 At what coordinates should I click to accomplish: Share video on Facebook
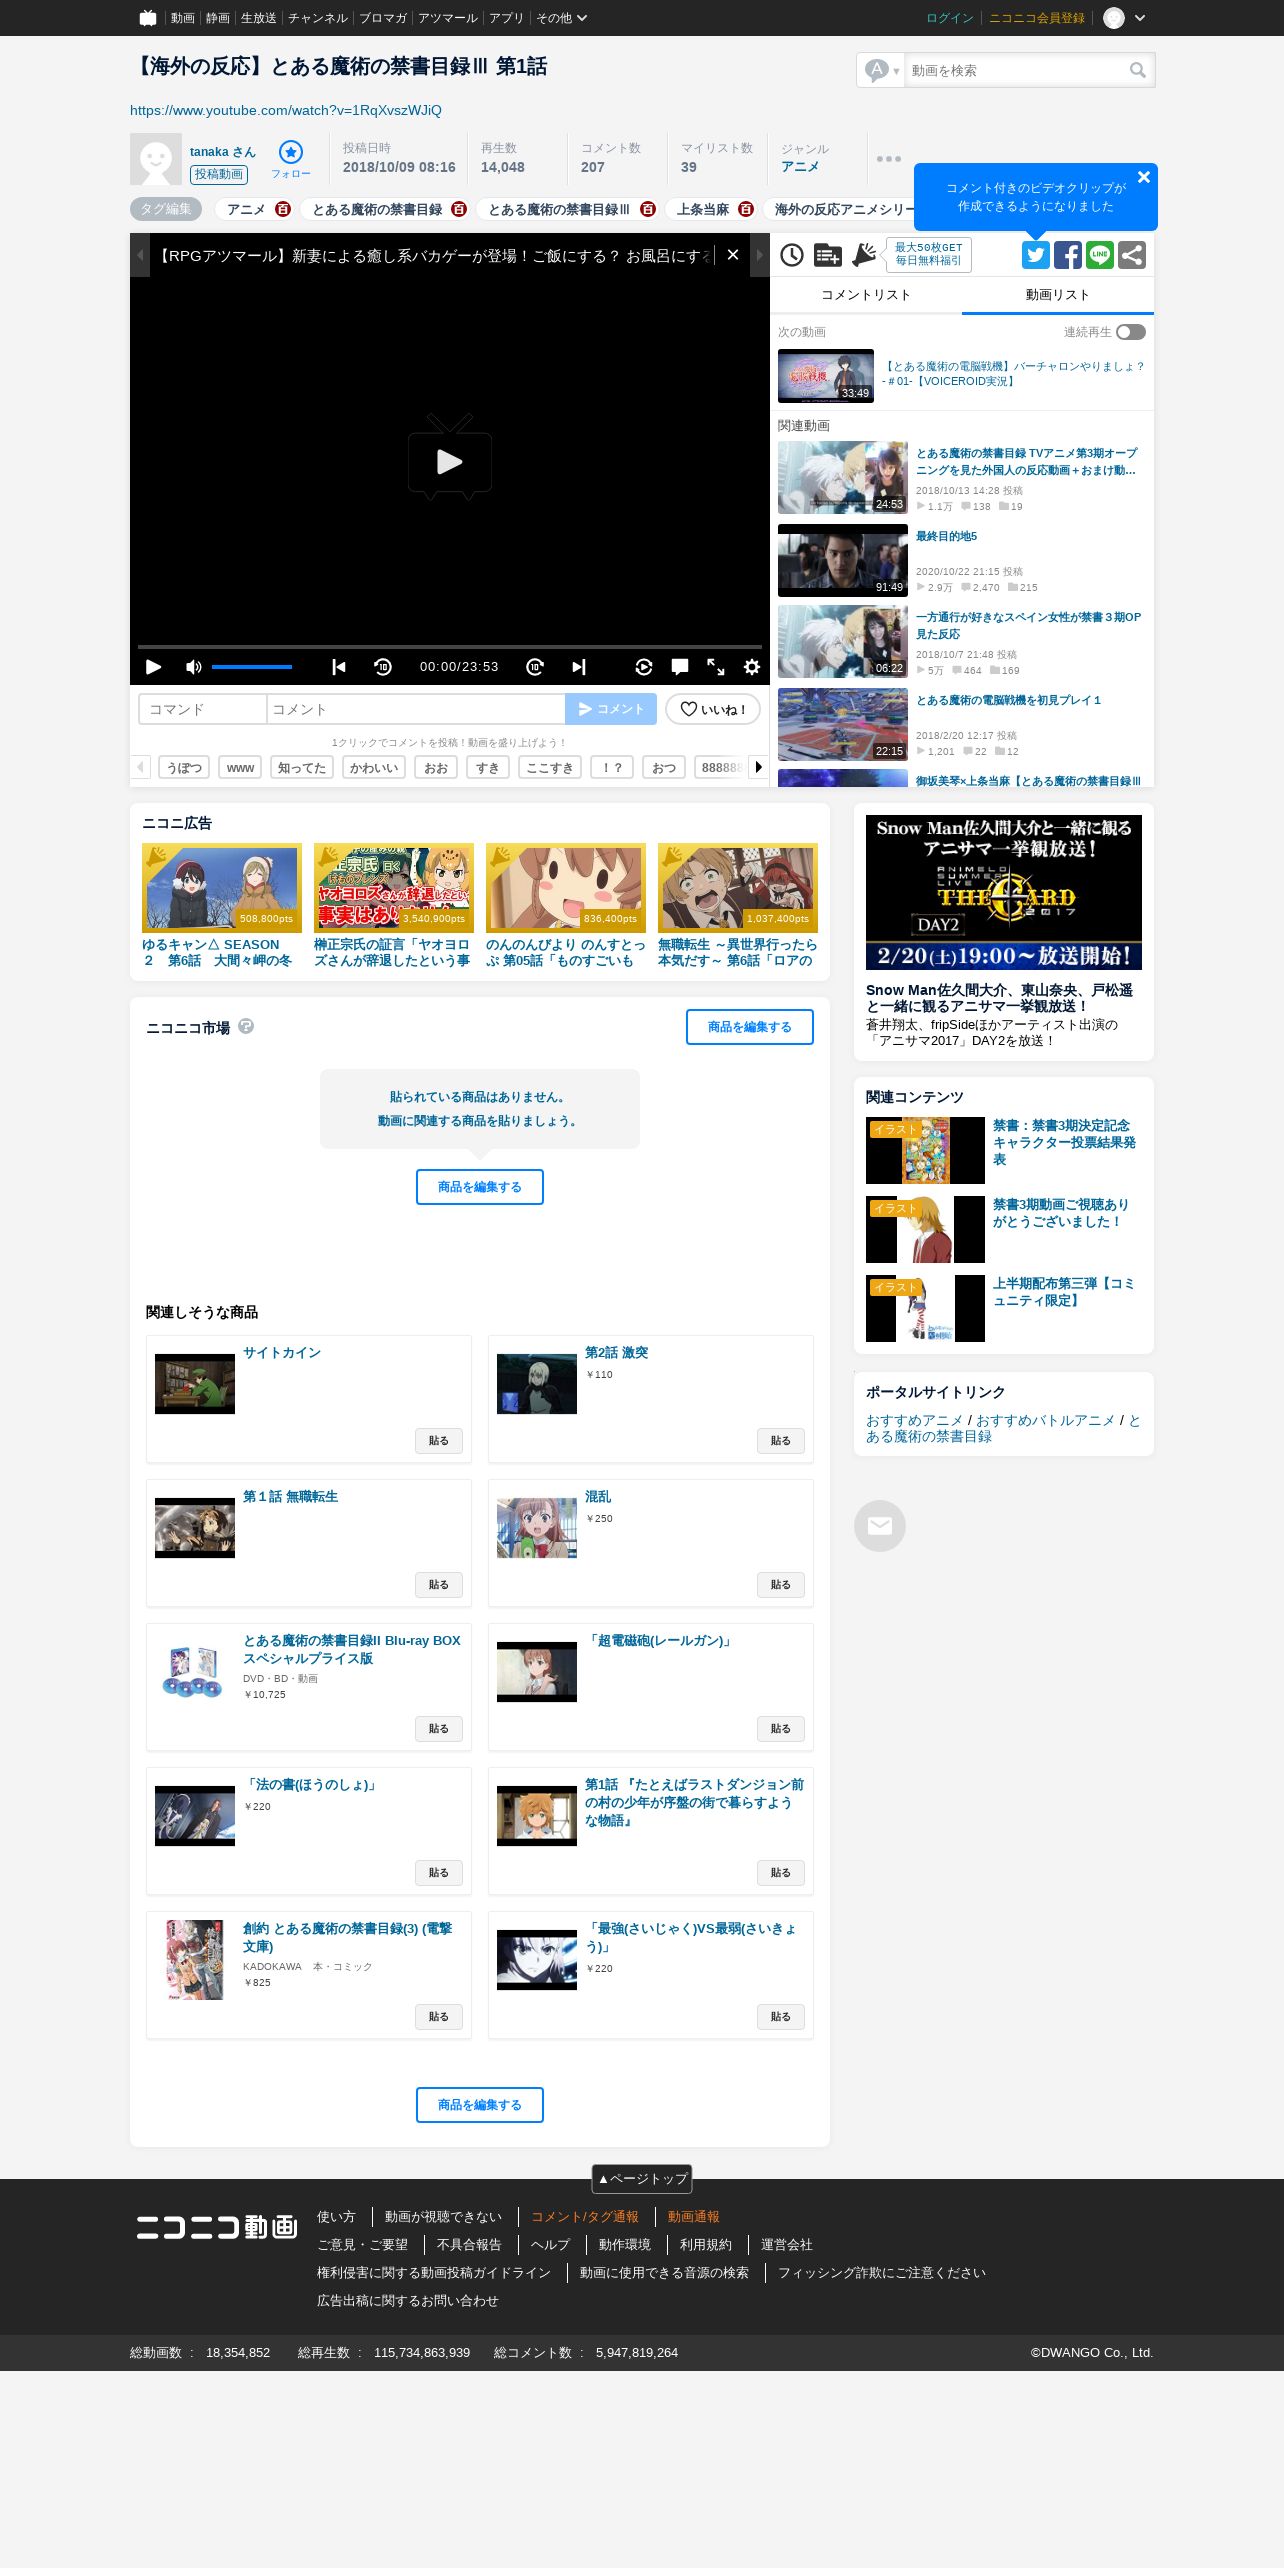click(1067, 255)
